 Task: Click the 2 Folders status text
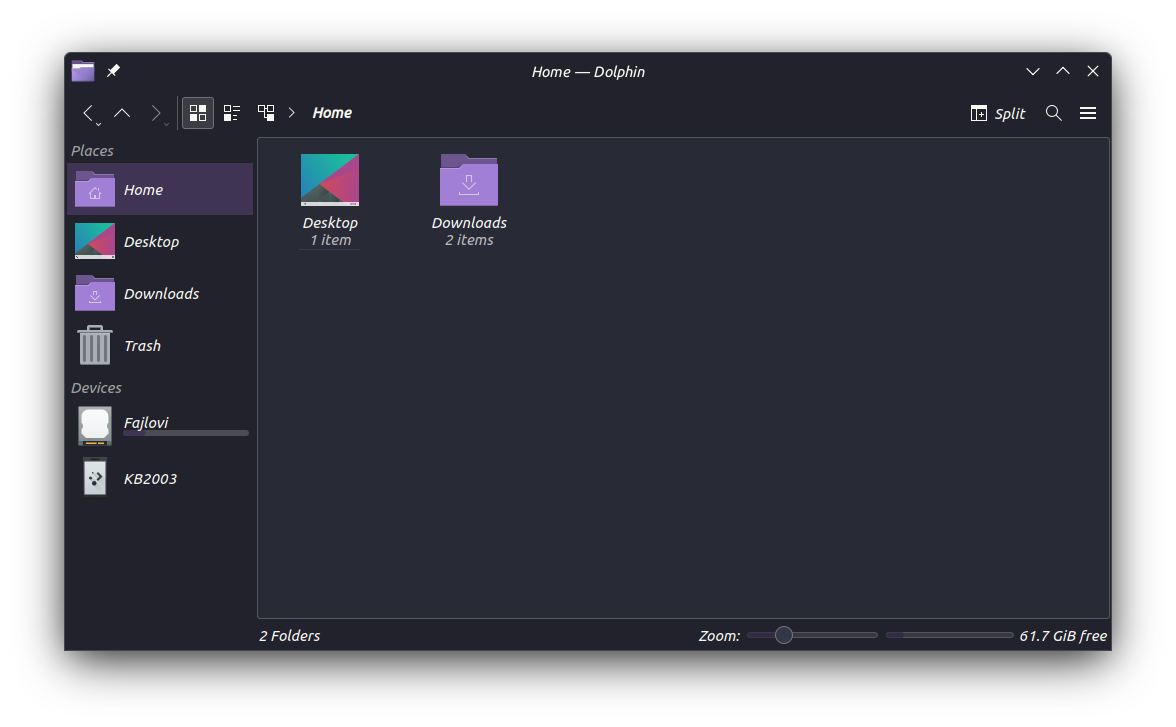(290, 636)
